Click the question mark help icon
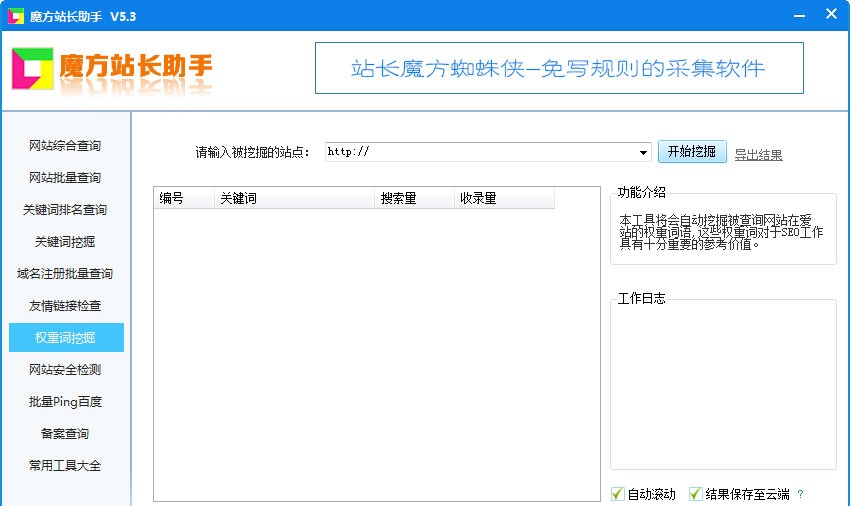This screenshot has width=852, height=506. (x=800, y=494)
